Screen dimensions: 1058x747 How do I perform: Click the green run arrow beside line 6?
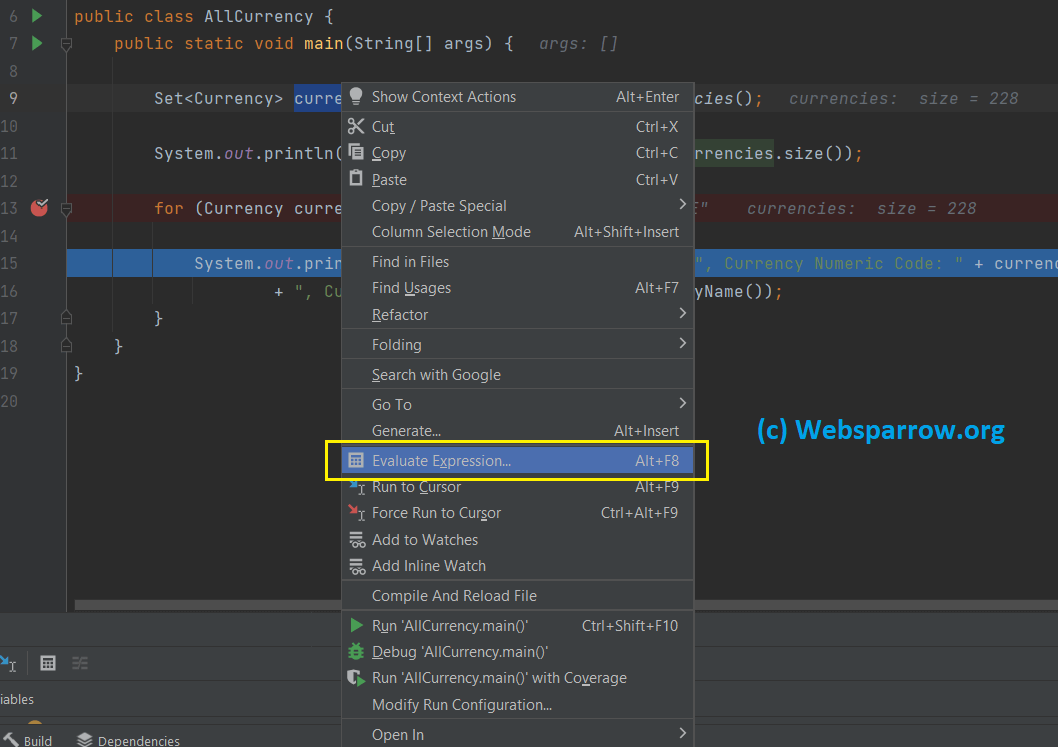pyautogui.click(x=39, y=16)
